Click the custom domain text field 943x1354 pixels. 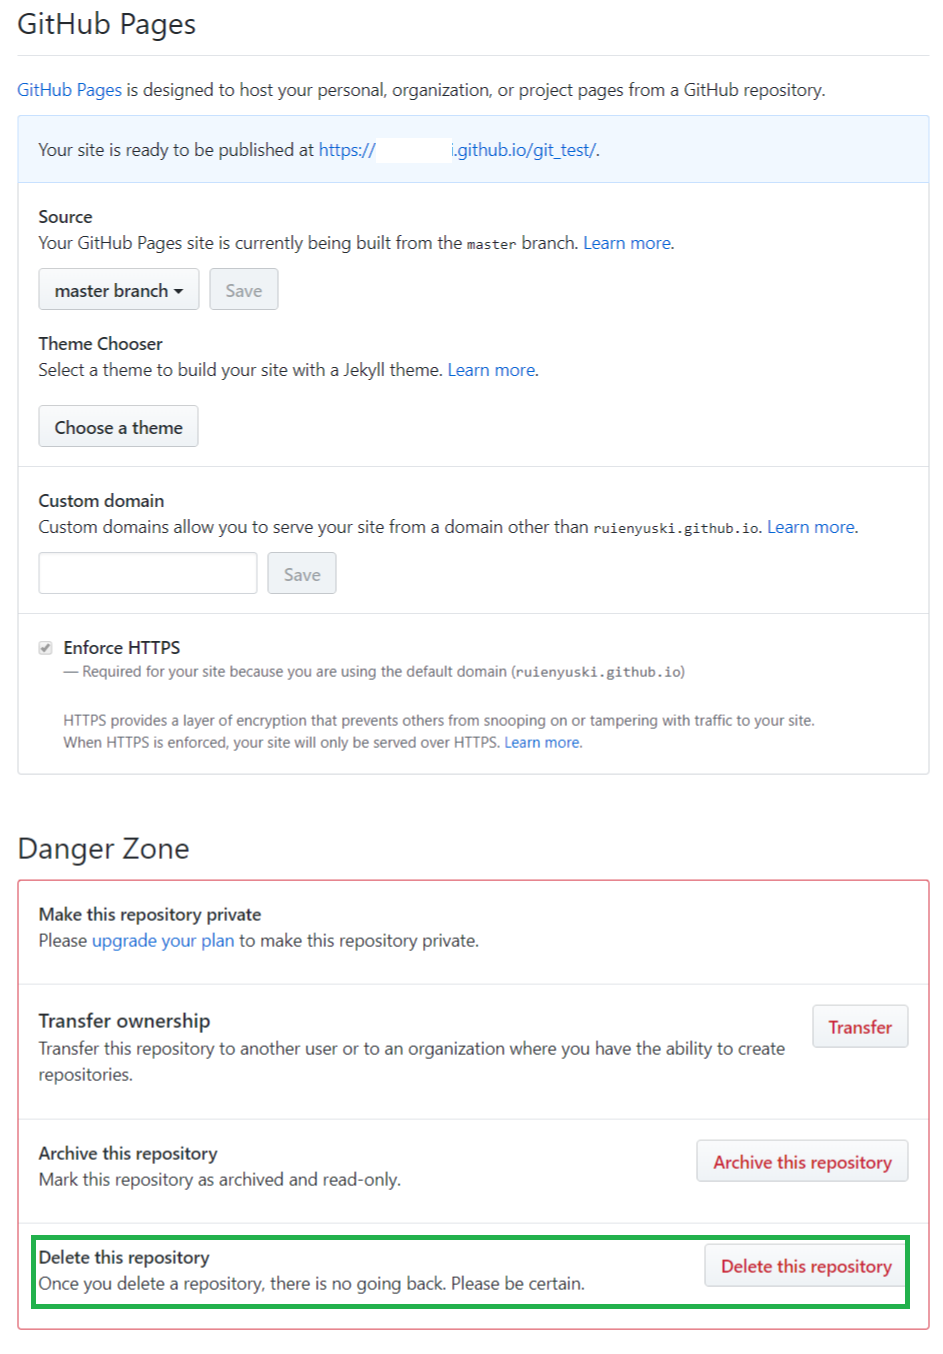pyautogui.click(x=147, y=574)
